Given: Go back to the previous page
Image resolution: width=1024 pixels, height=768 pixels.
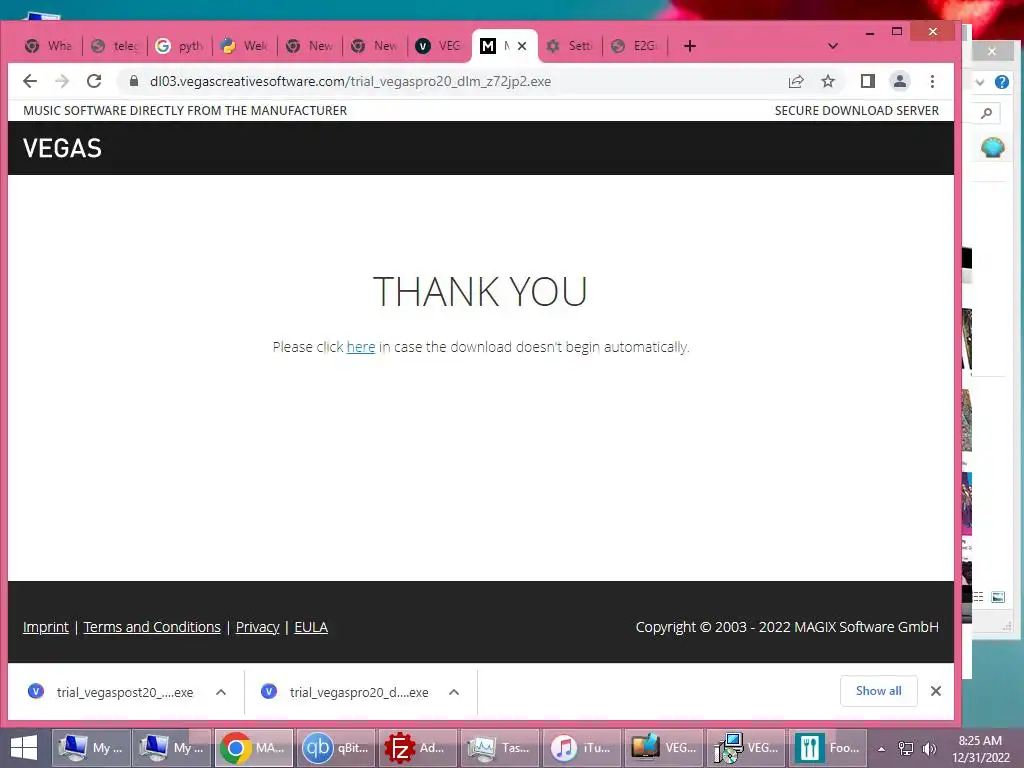Looking at the screenshot, I should point(30,81).
